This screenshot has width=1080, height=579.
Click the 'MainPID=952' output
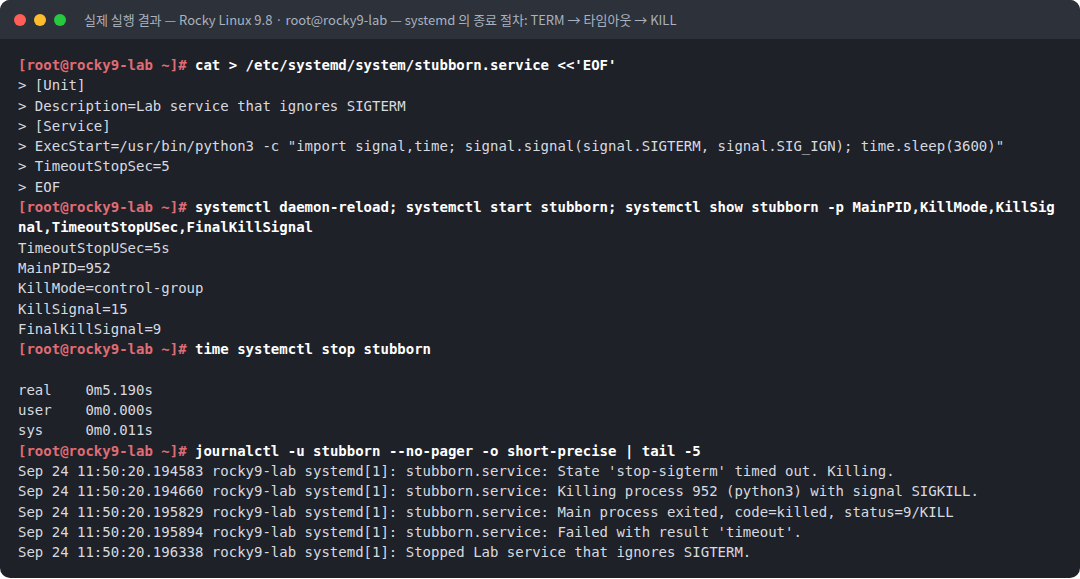pyautogui.click(x=64, y=268)
